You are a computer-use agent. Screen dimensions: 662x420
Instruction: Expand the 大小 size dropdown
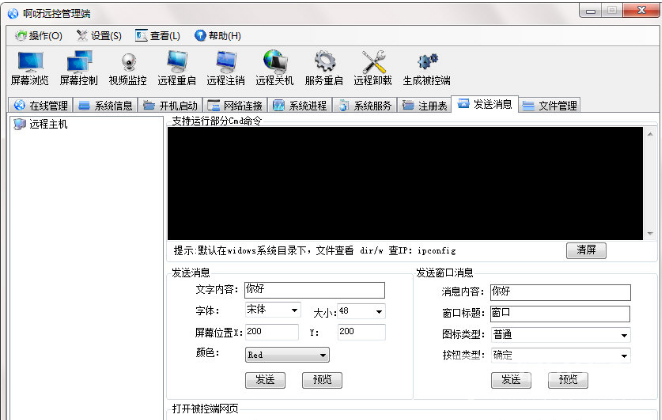(x=379, y=312)
